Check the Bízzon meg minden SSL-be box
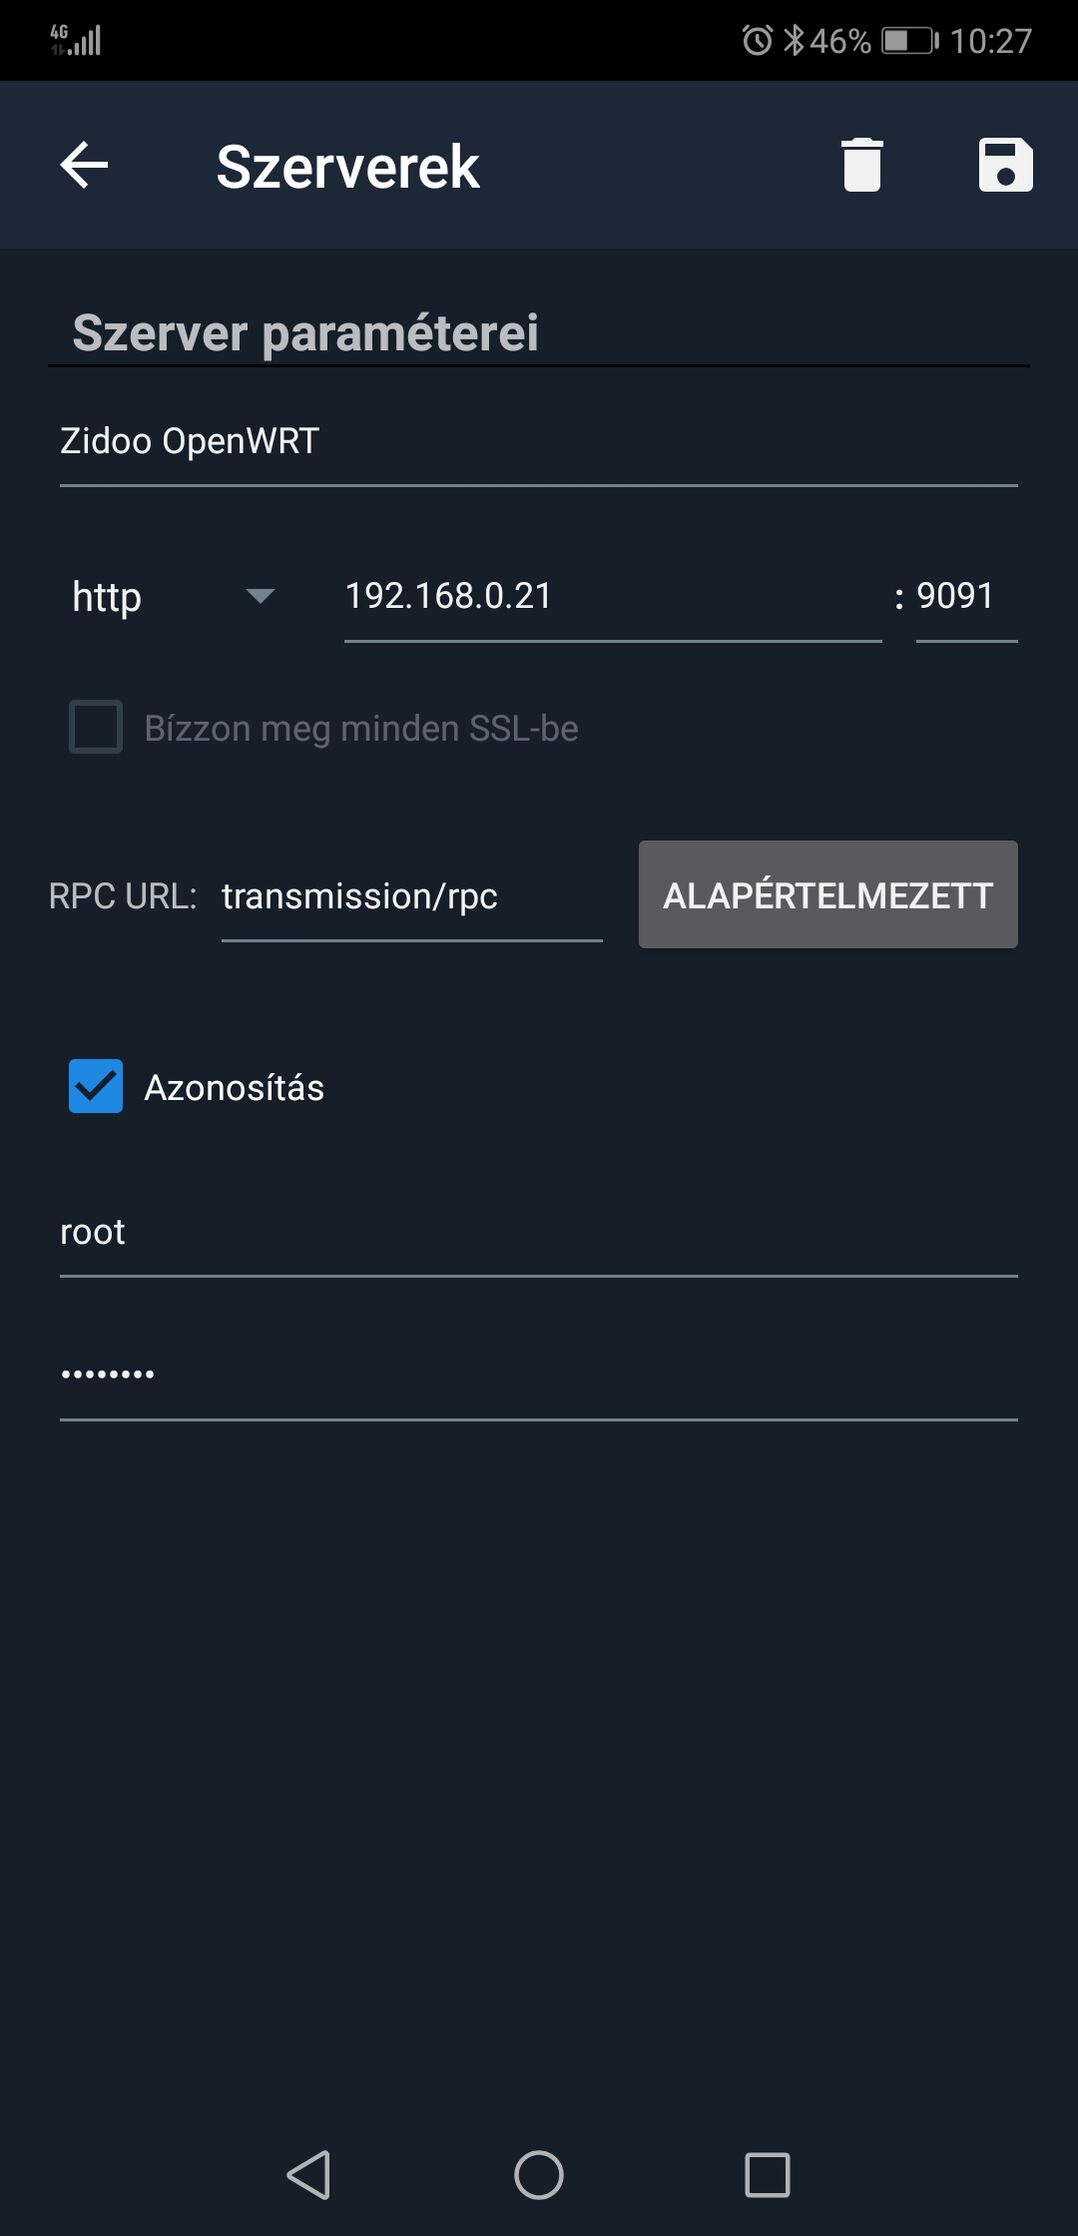The image size is (1078, 2236). (x=96, y=727)
